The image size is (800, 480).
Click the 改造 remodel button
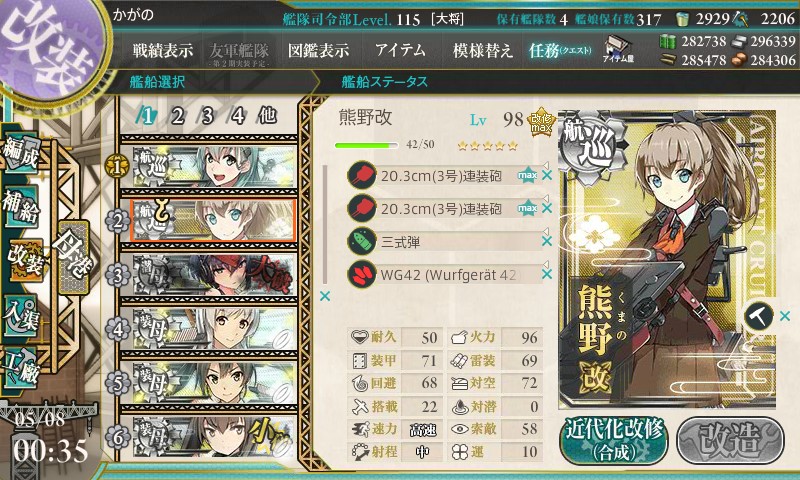point(730,441)
